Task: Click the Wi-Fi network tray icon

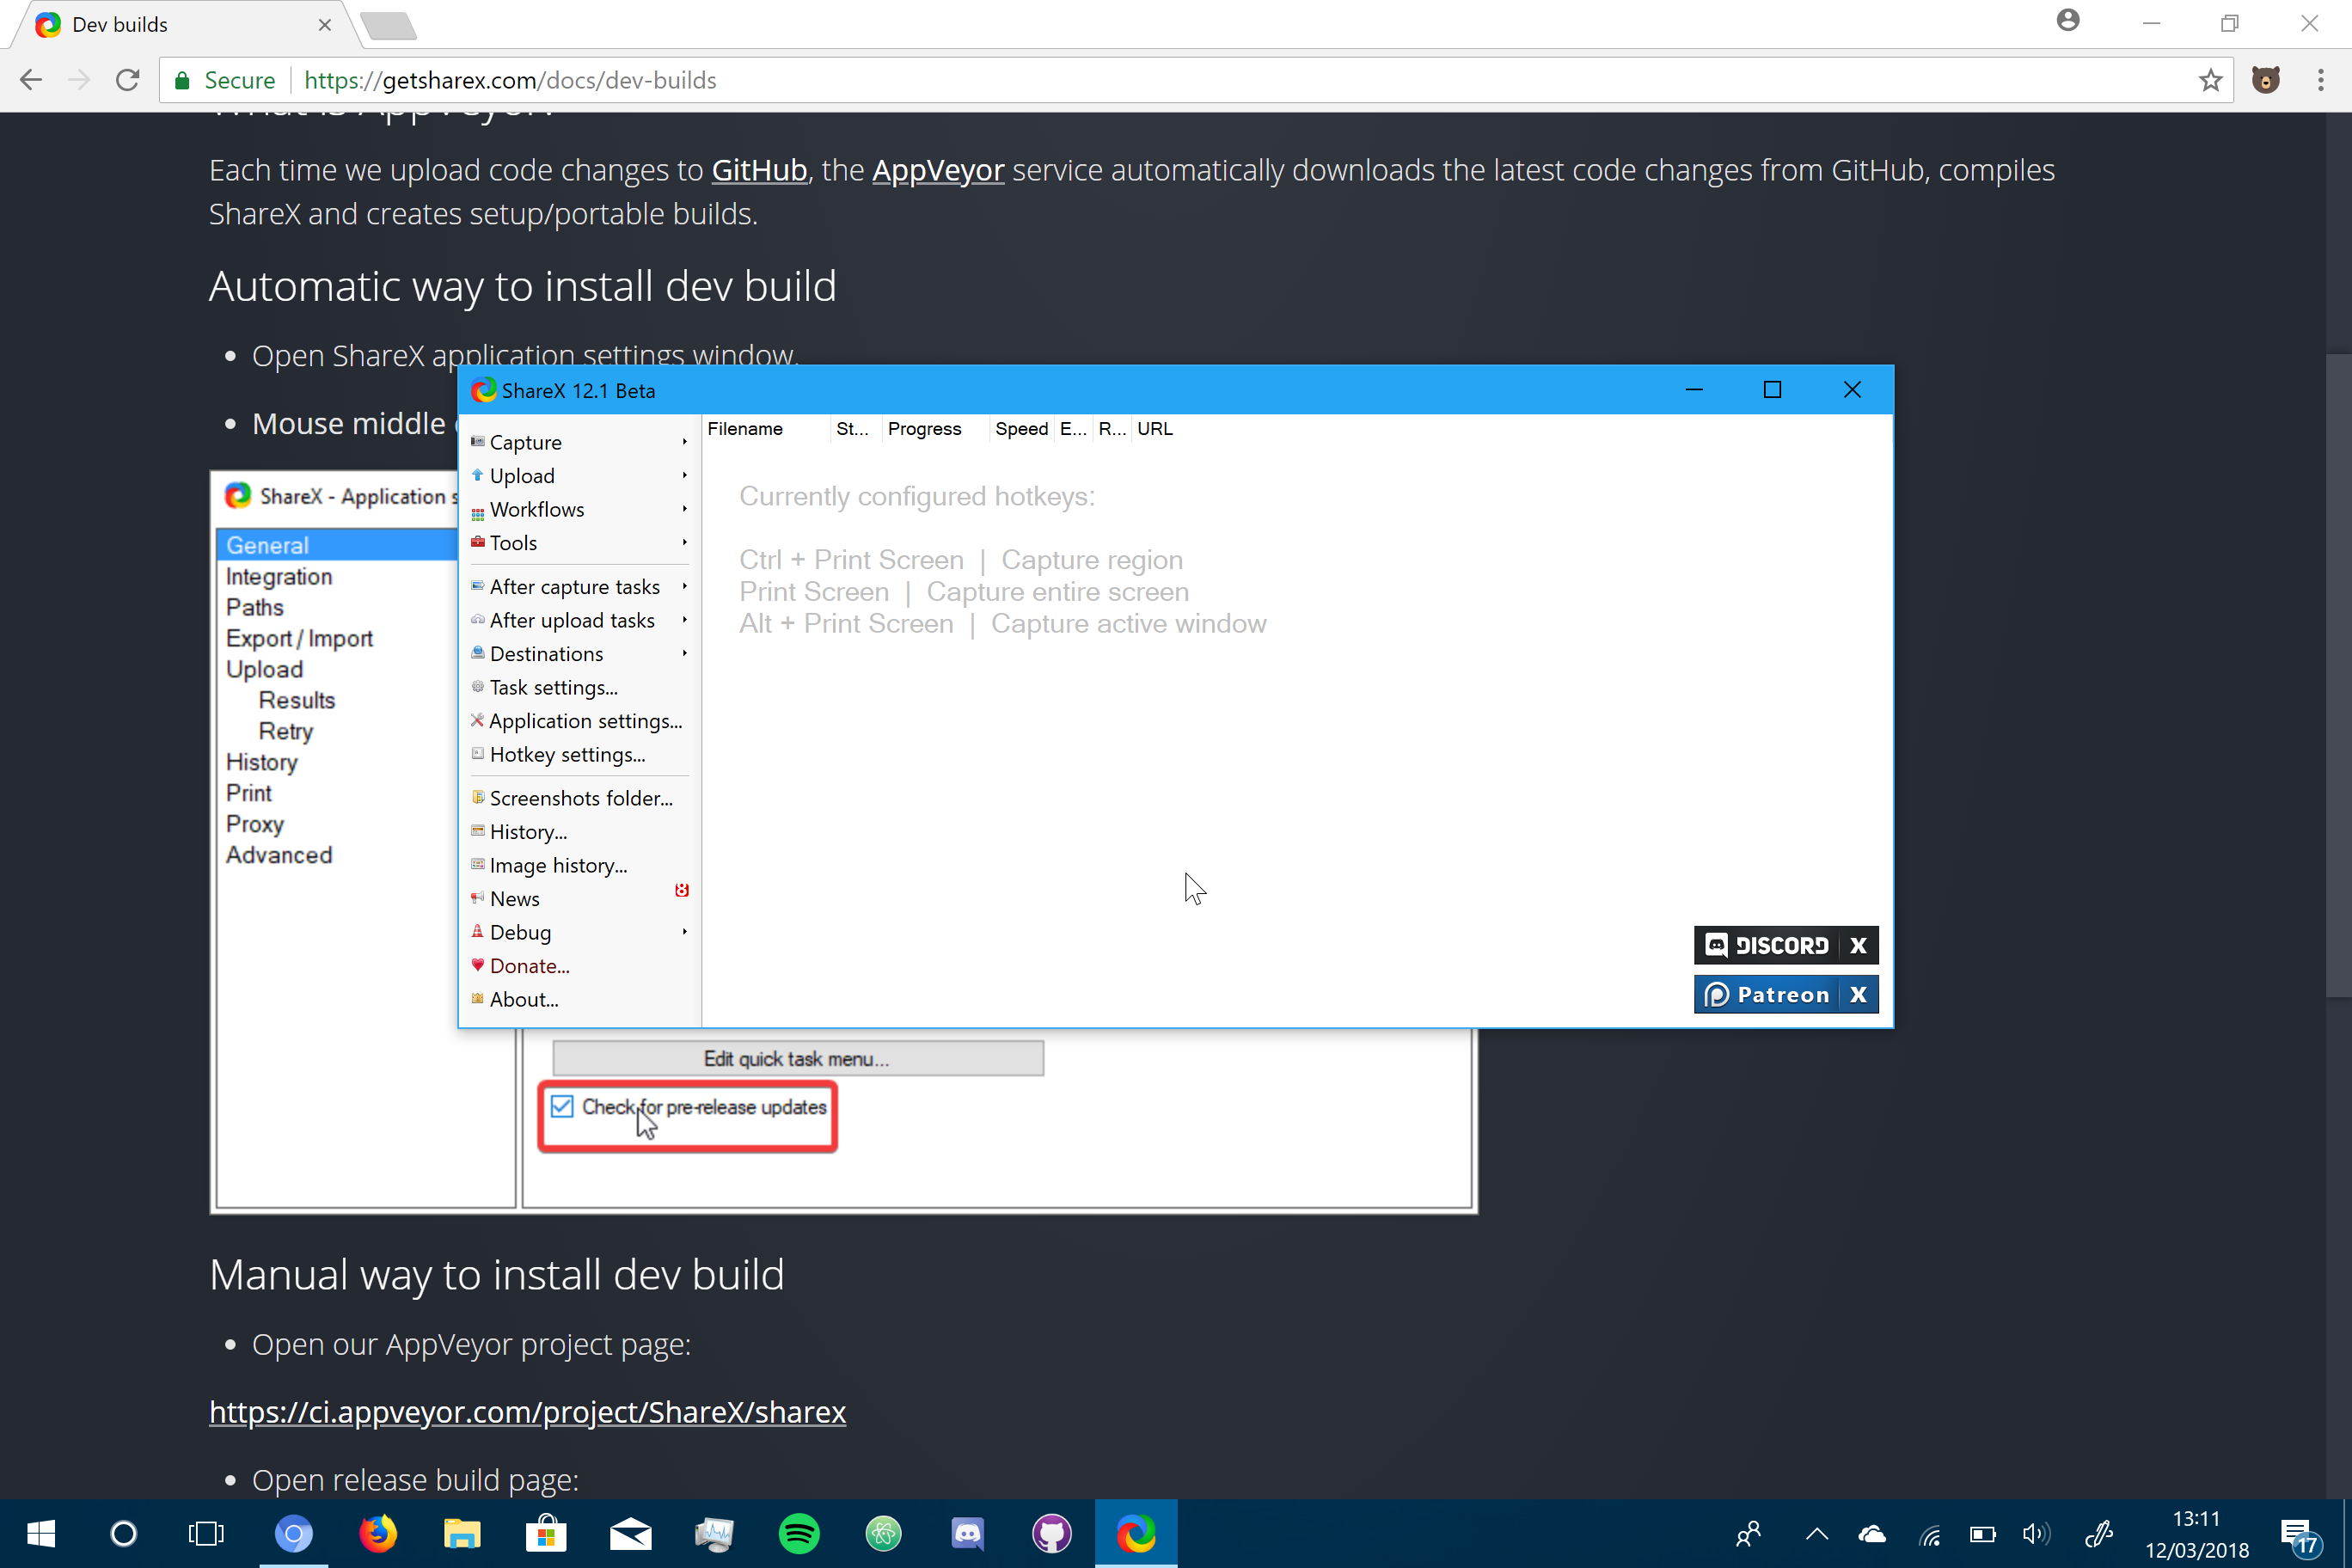Action: click(x=1929, y=1534)
